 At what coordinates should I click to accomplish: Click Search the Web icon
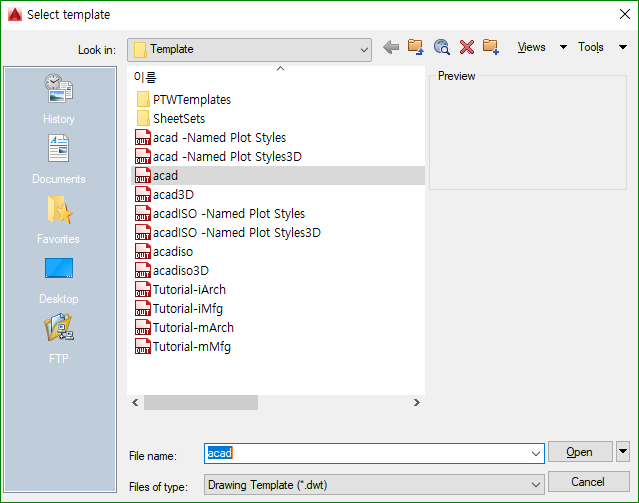click(441, 47)
